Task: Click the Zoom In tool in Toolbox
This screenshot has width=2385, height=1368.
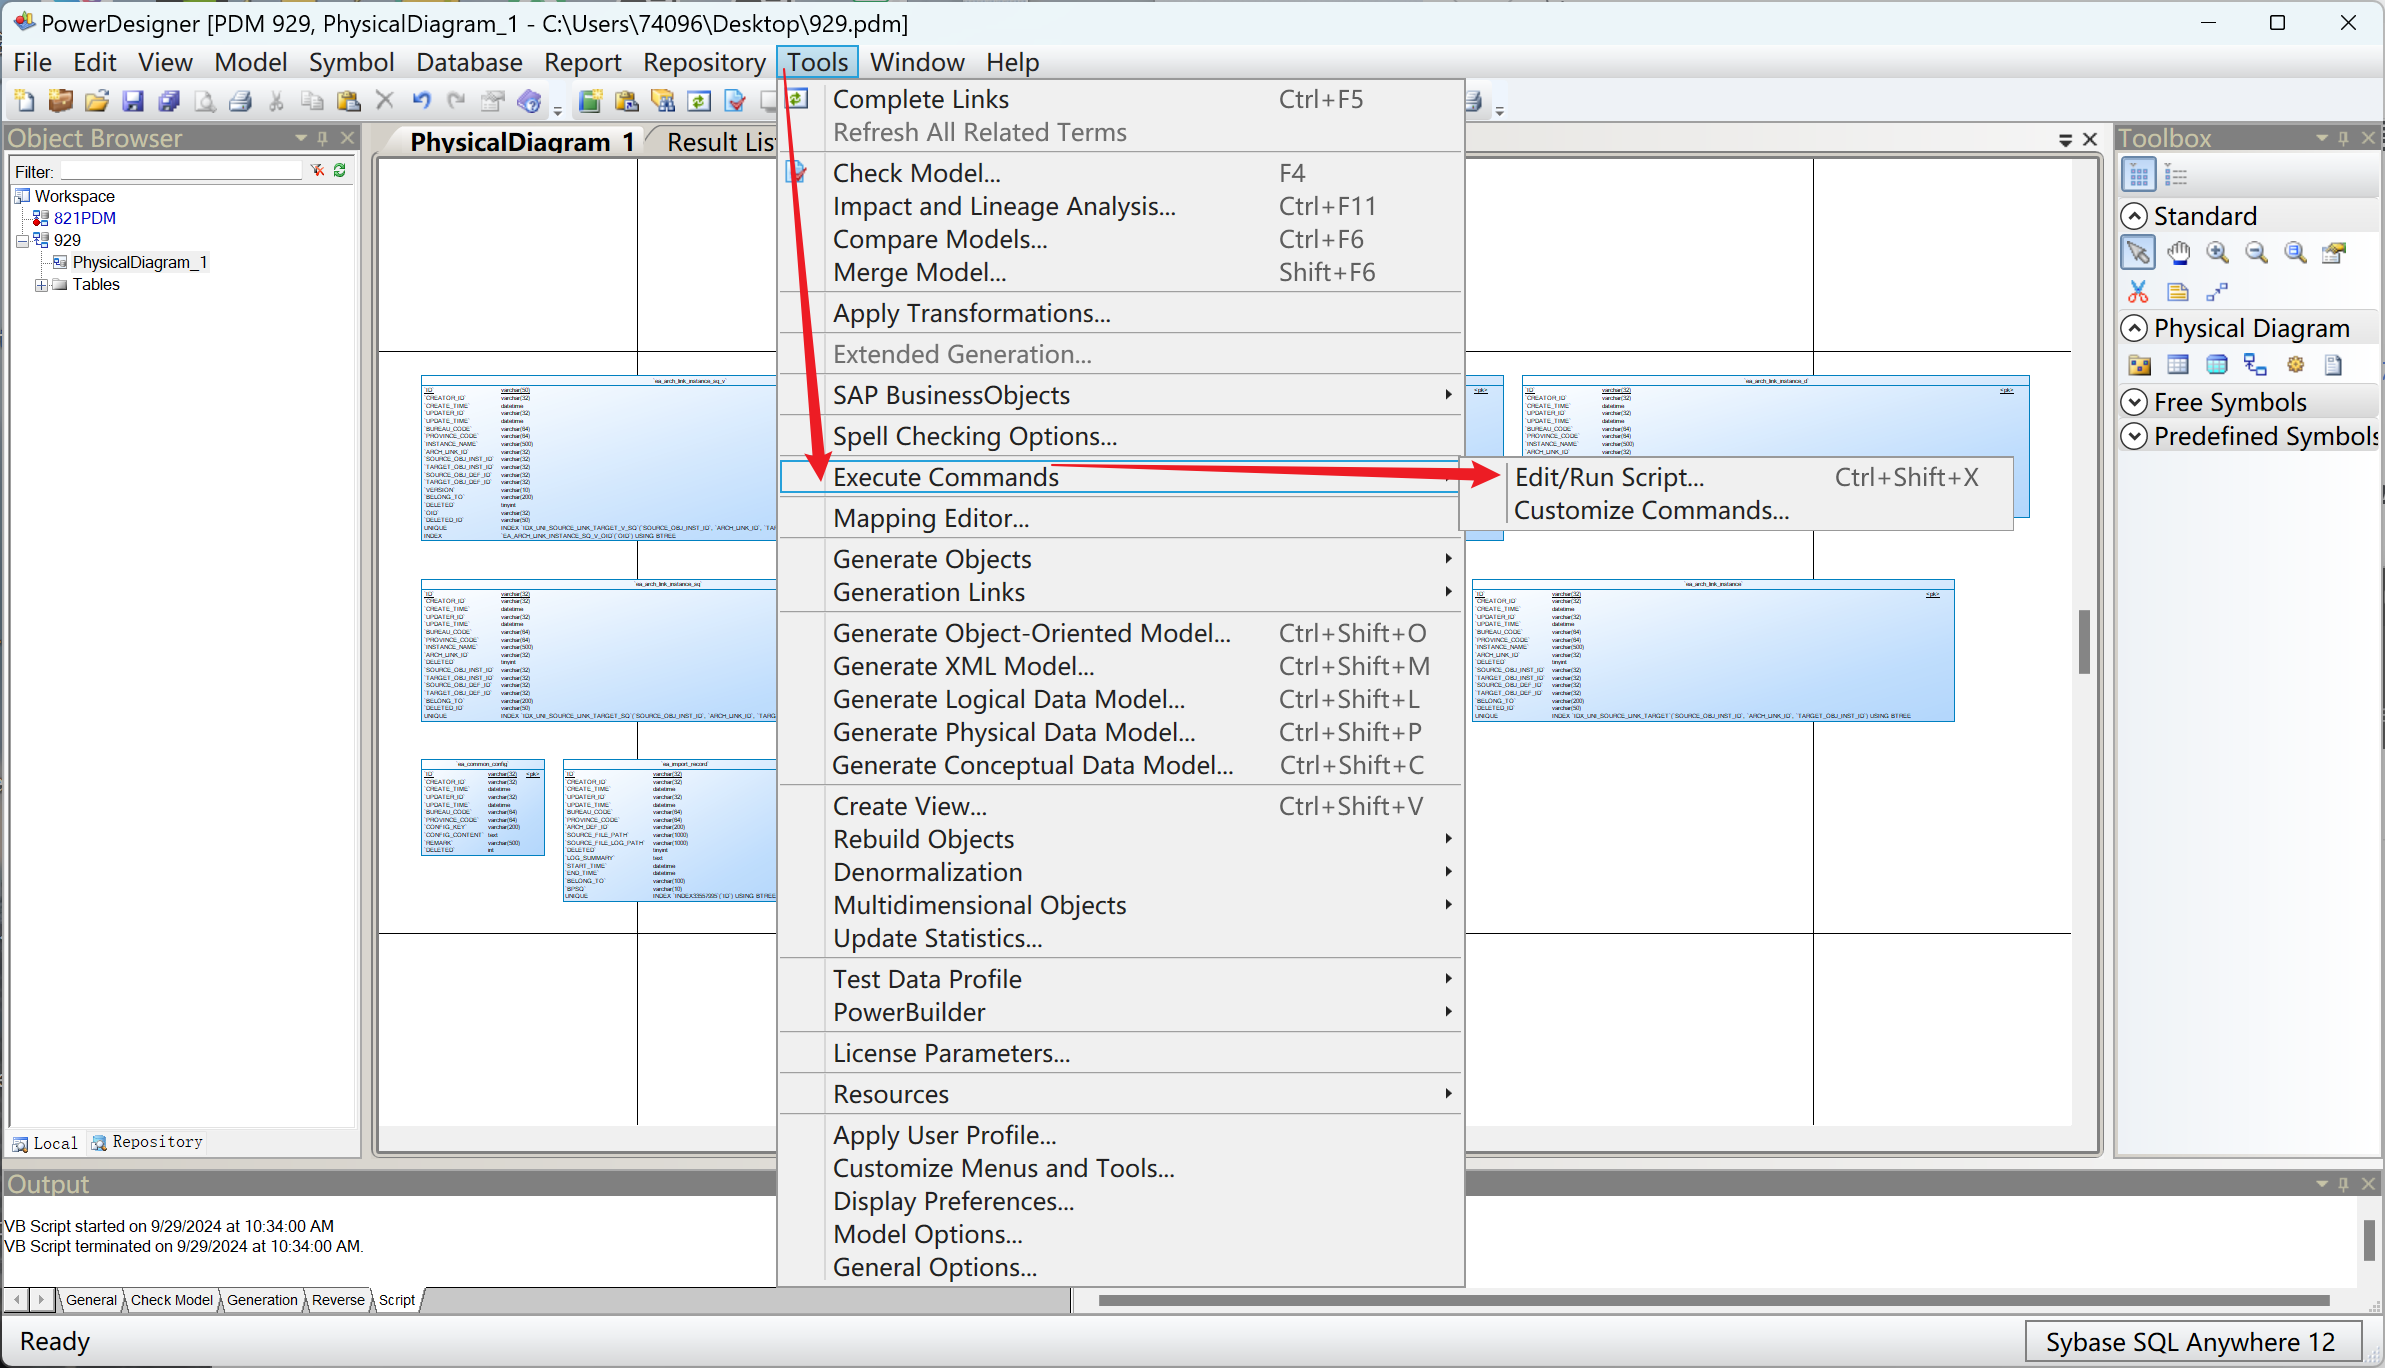Action: (x=2217, y=253)
